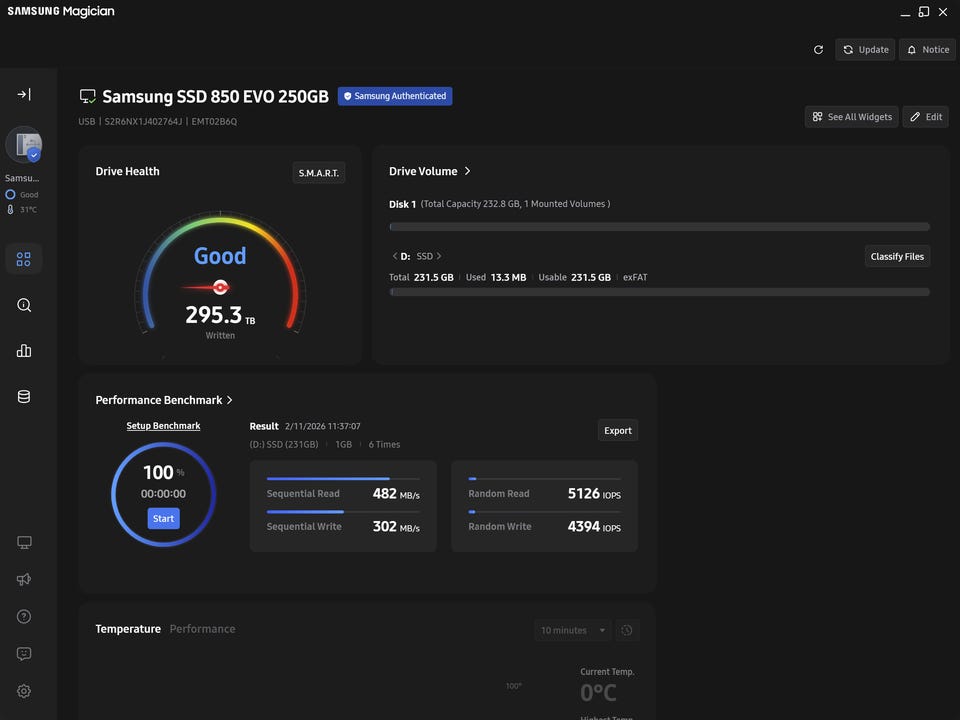Image resolution: width=960 pixels, height=720 pixels.
Task: Open the data management cylinder icon
Action: (x=24, y=397)
